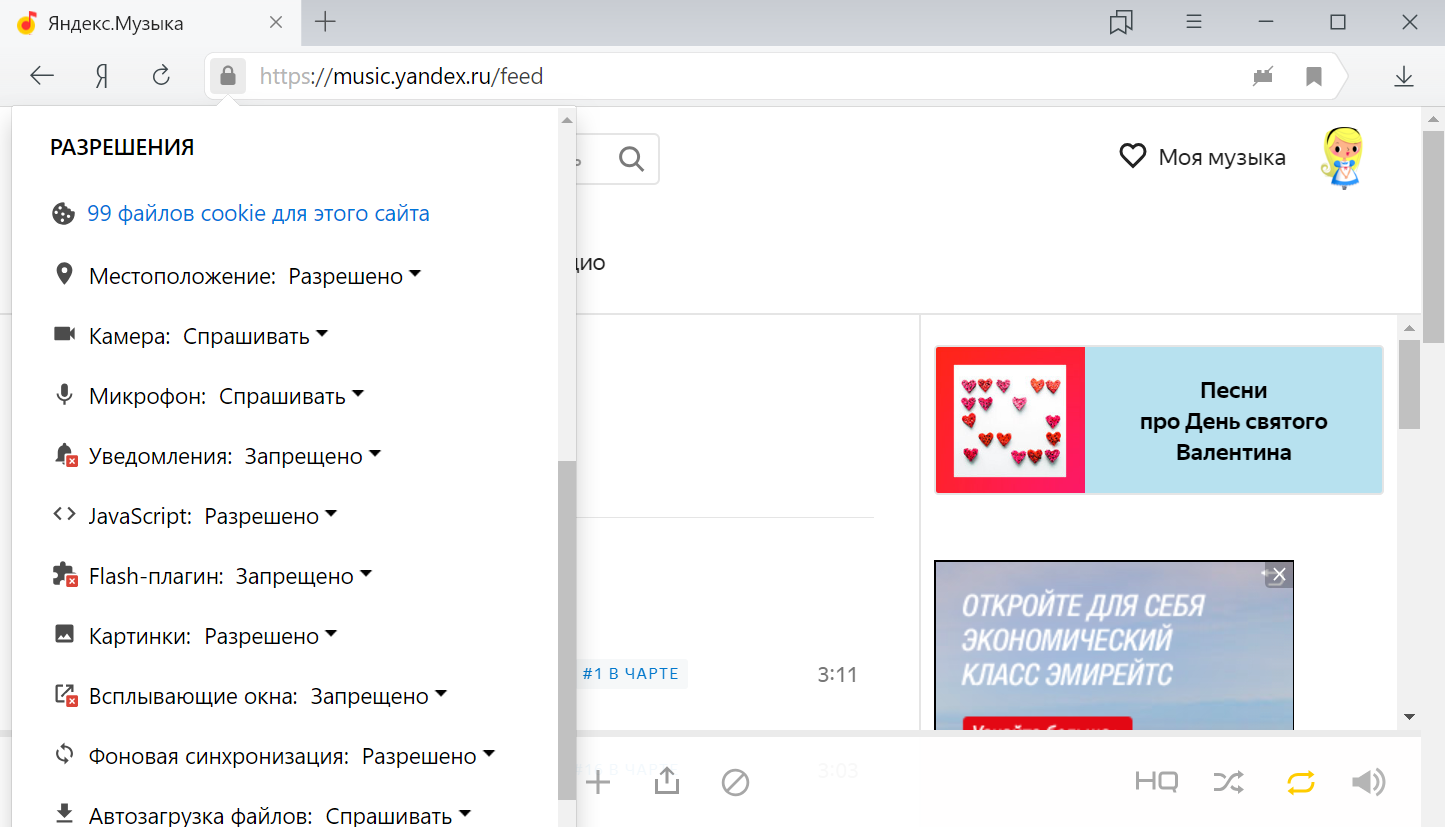Click the track duration 3:11
This screenshot has height=827, width=1445.
838,675
